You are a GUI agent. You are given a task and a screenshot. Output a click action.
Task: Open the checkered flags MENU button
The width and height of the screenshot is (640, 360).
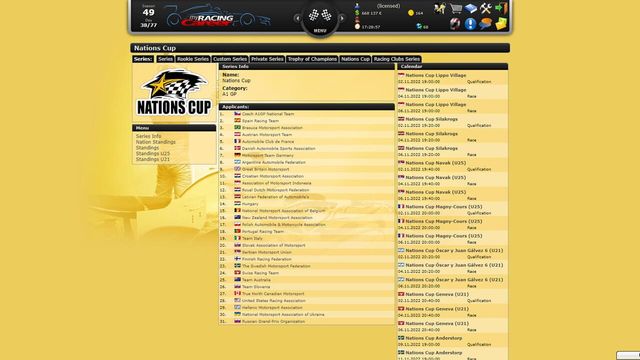point(320,19)
